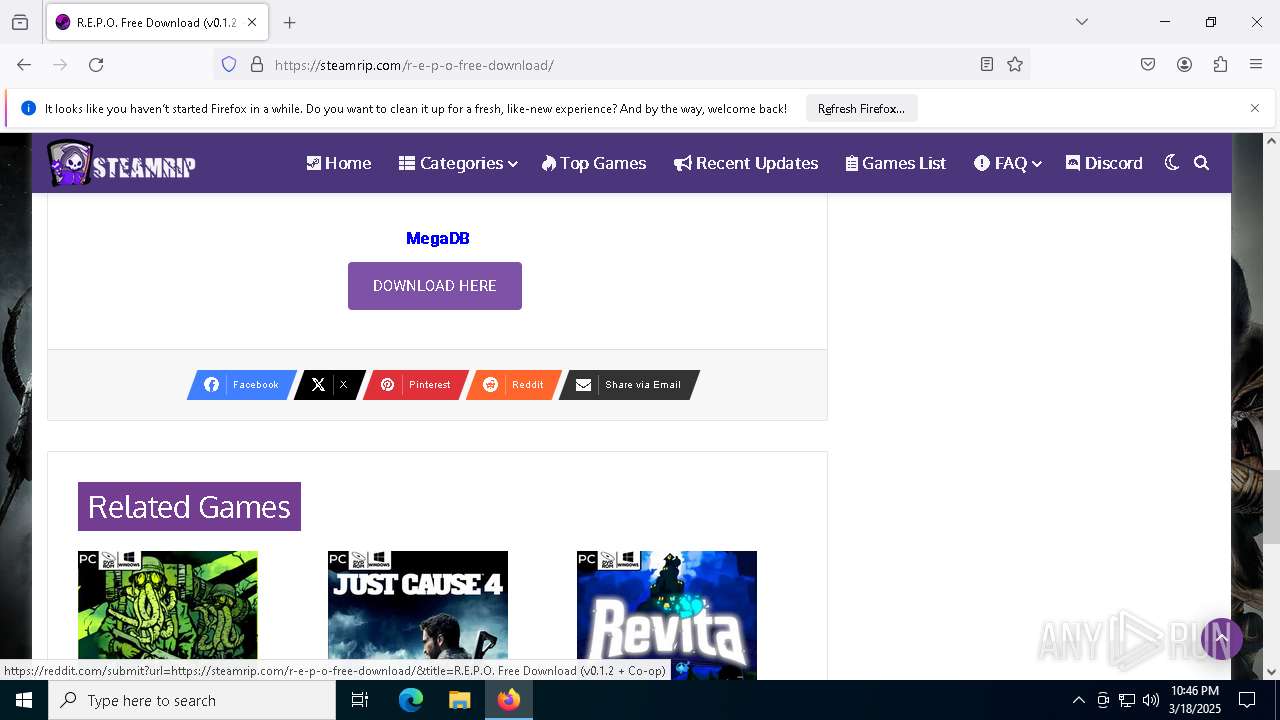This screenshot has height=720, width=1280.
Task: Toggle Reader View icon in address bar
Action: pos(987,64)
